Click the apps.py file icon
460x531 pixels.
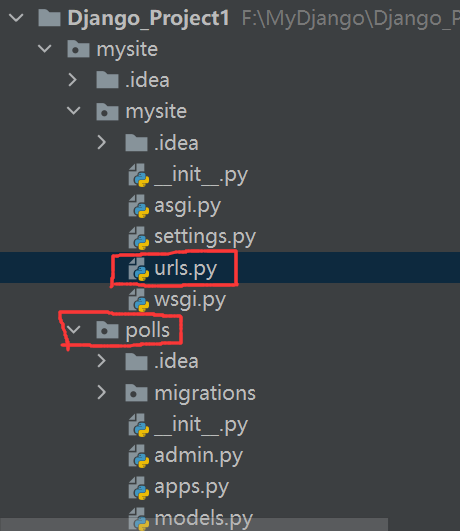(x=139, y=488)
